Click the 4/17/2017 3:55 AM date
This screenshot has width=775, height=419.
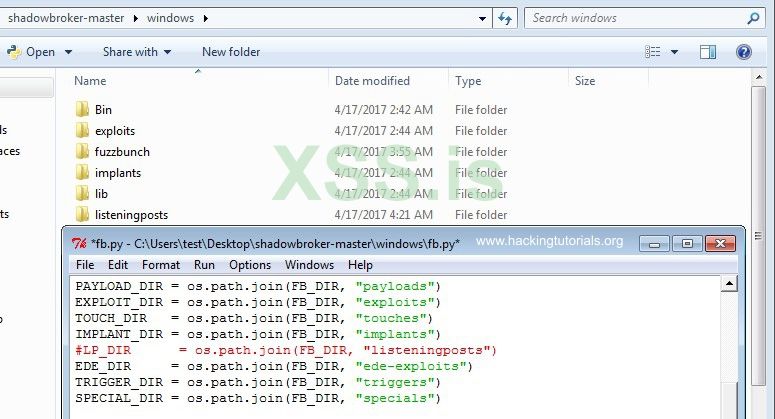coord(384,152)
